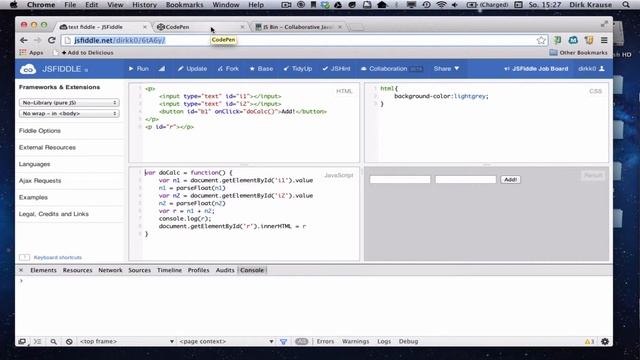Viewport: 640px width, 360px height.
Task: Open the Apple menu
Action: tap(13, 5)
